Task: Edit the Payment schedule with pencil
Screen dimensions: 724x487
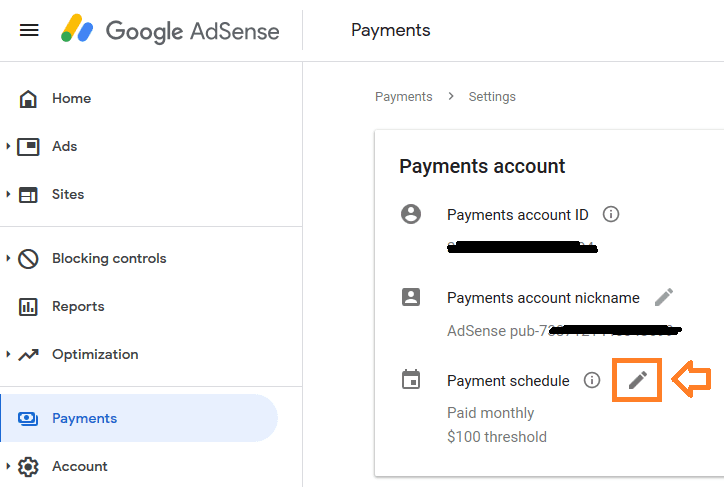Action: click(637, 380)
